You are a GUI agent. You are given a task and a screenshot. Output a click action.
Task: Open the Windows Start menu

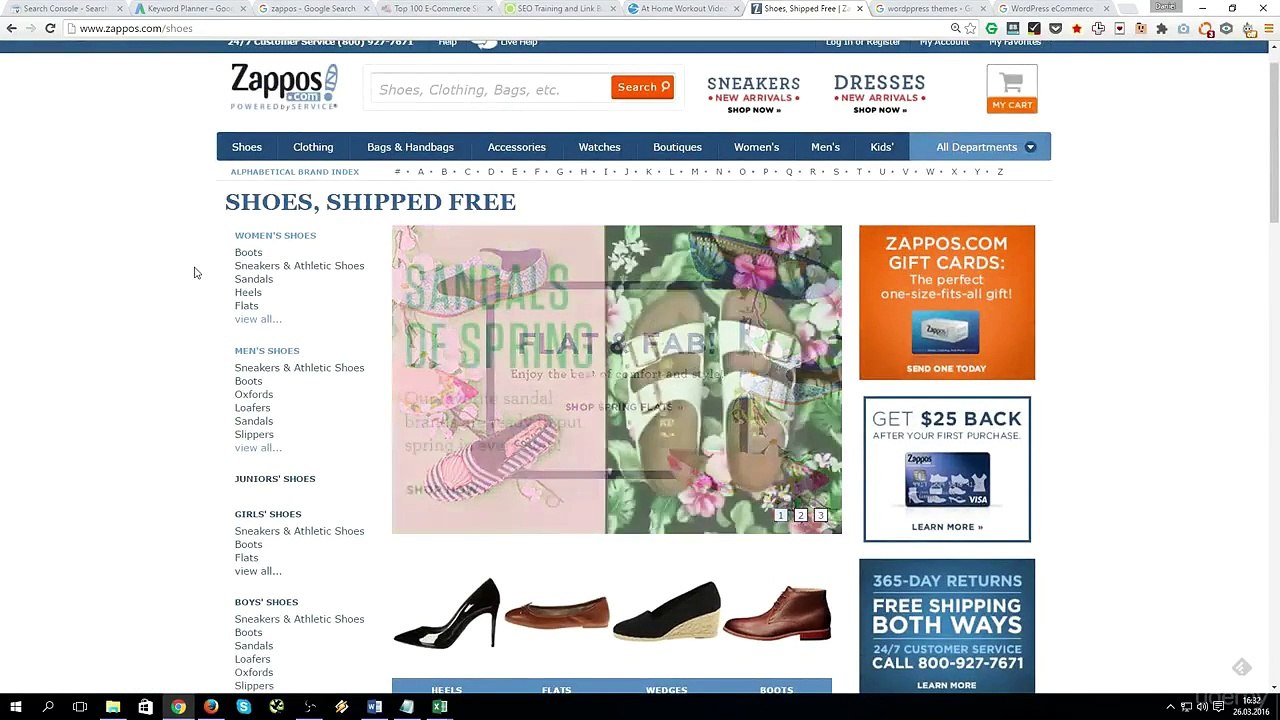coord(16,707)
